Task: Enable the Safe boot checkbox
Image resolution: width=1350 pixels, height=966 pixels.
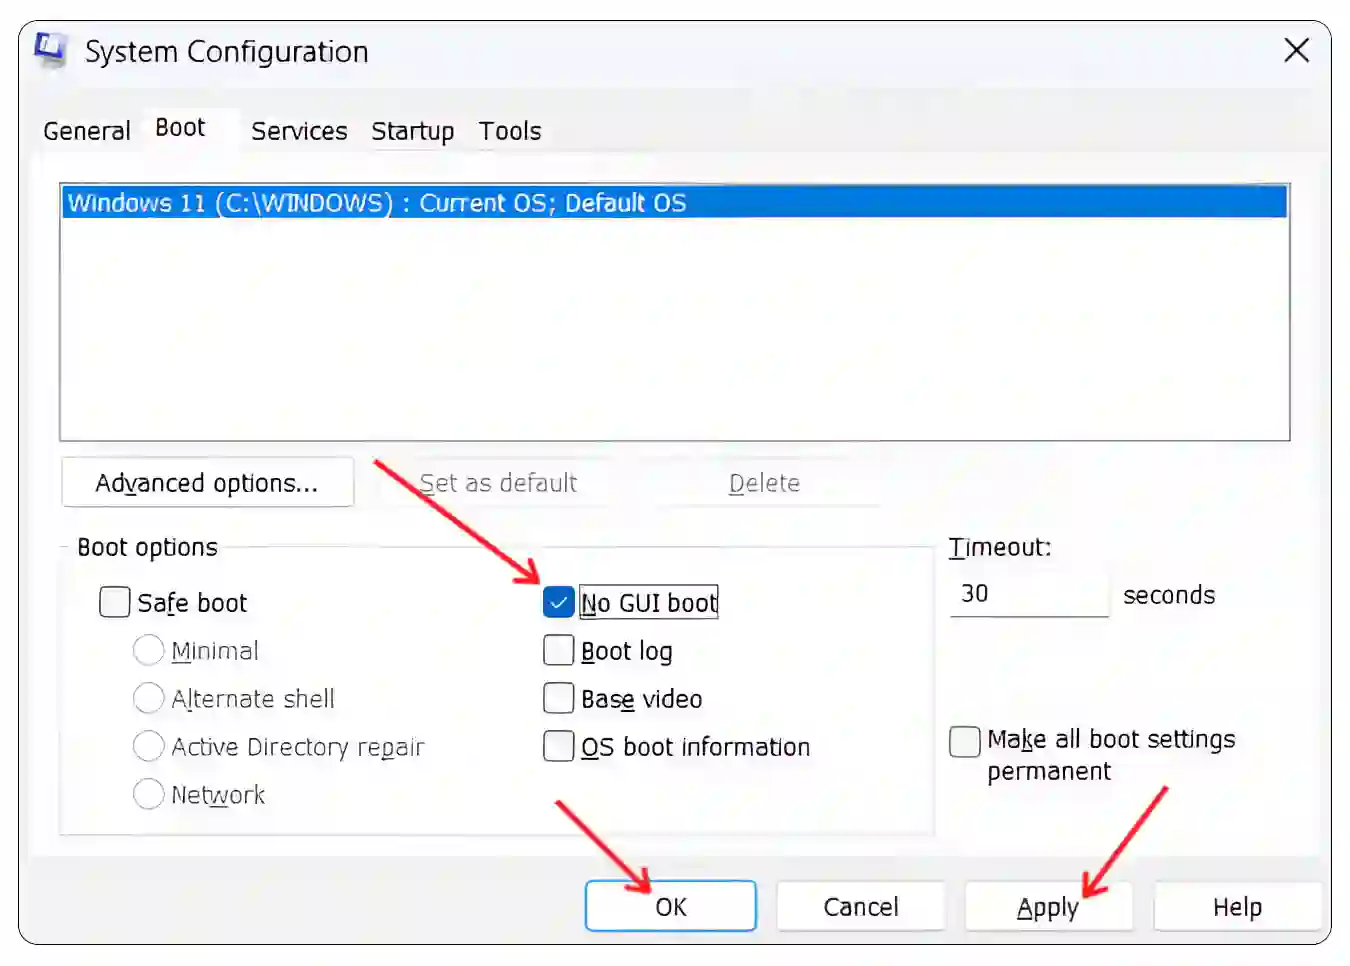Action: (x=115, y=602)
